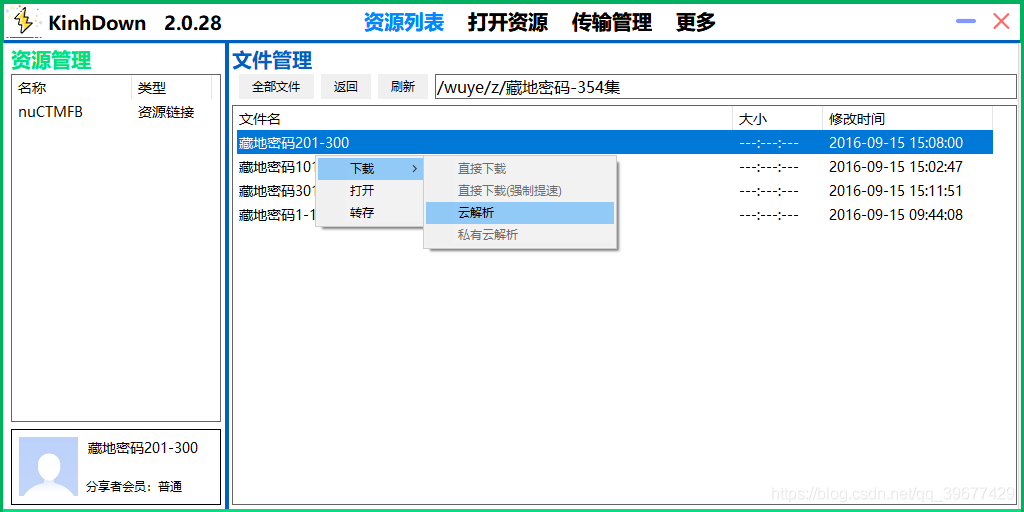This screenshot has height=512, width=1024.
Task: Click the 刷新 button
Action: (403, 86)
